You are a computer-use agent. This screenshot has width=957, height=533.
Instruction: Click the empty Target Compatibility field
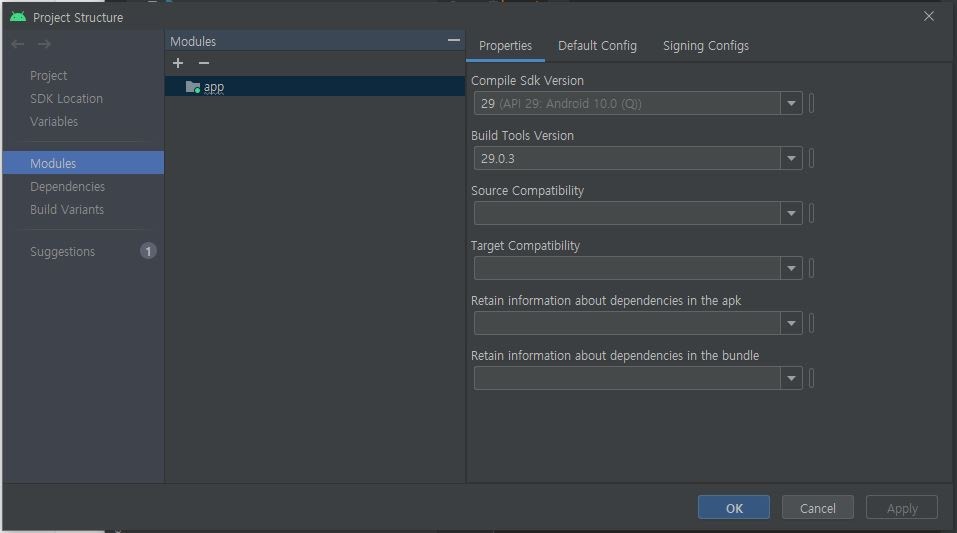[x=627, y=268]
